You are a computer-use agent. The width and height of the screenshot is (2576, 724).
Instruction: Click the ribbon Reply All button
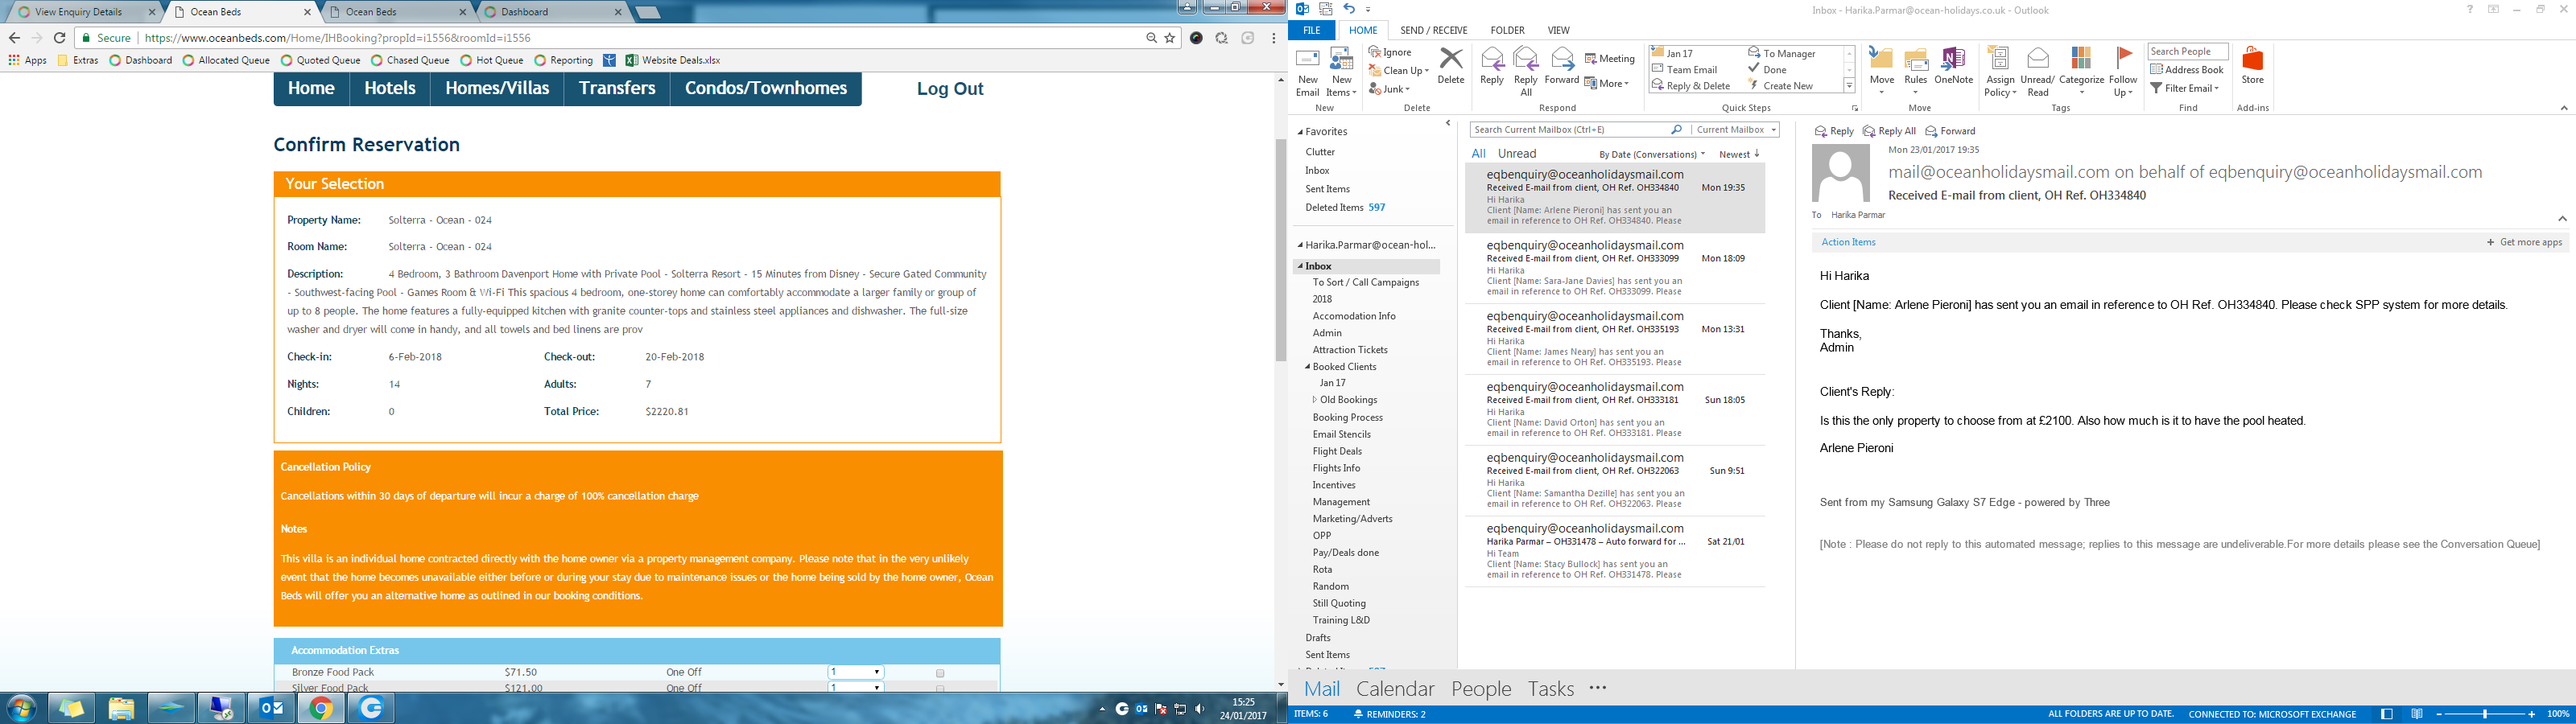point(1526,72)
